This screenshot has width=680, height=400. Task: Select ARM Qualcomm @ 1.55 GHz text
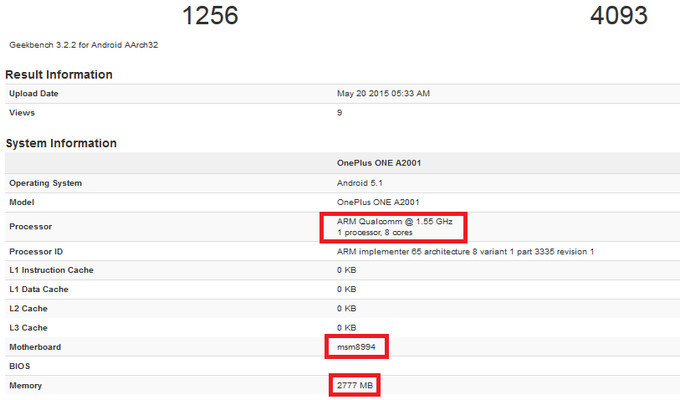coord(395,221)
